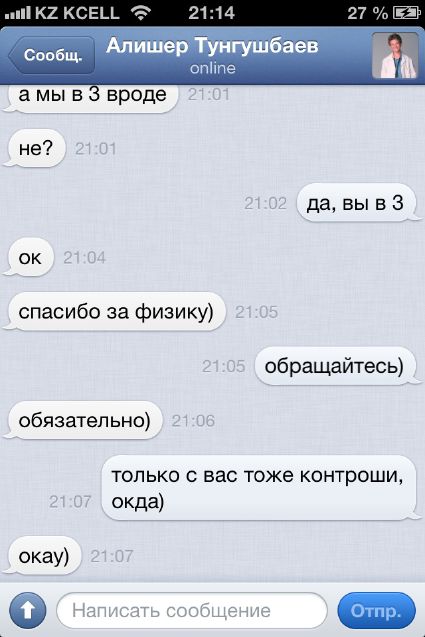Screen dimensions: 425x637
Task: Tap the battery icon in status bar
Action: click(407, 13)
